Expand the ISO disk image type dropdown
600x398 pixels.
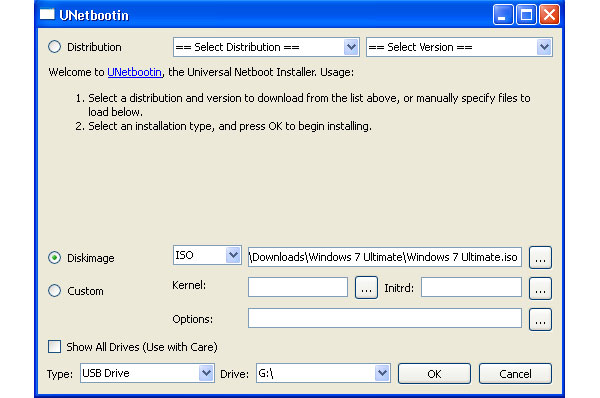point(207,255)
